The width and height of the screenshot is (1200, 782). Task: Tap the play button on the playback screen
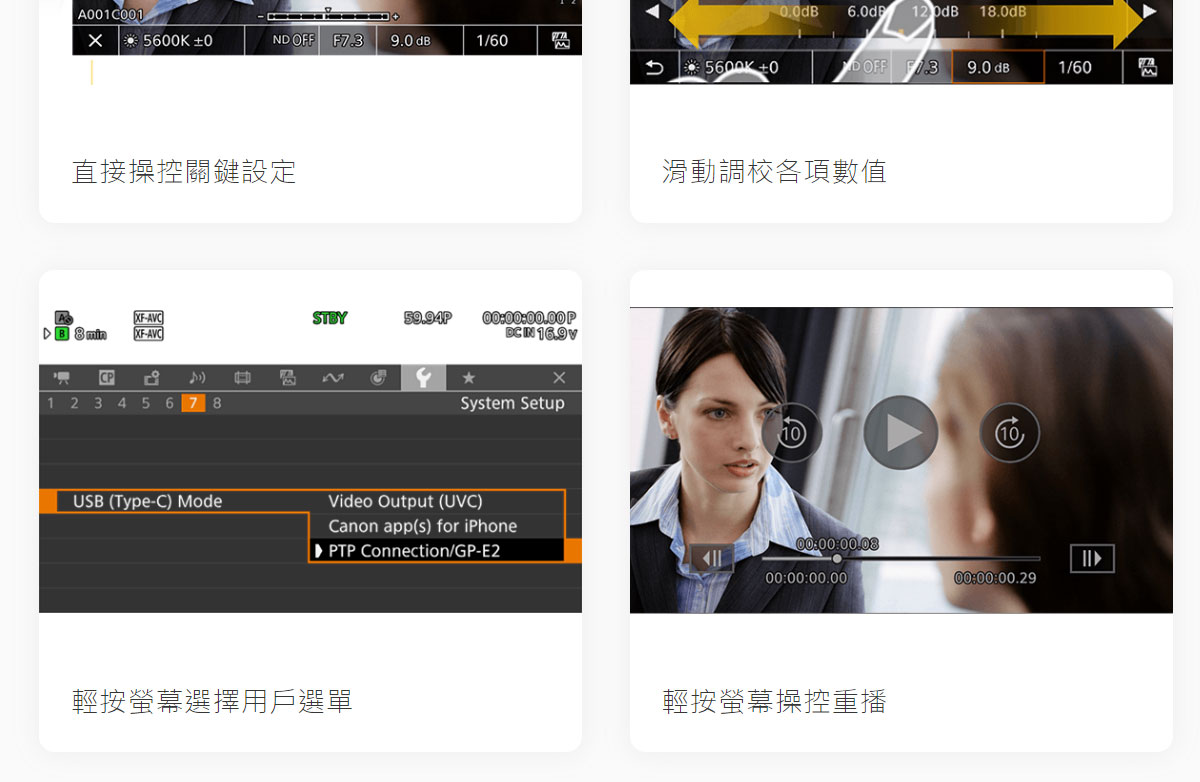click(x=901, y=433)
